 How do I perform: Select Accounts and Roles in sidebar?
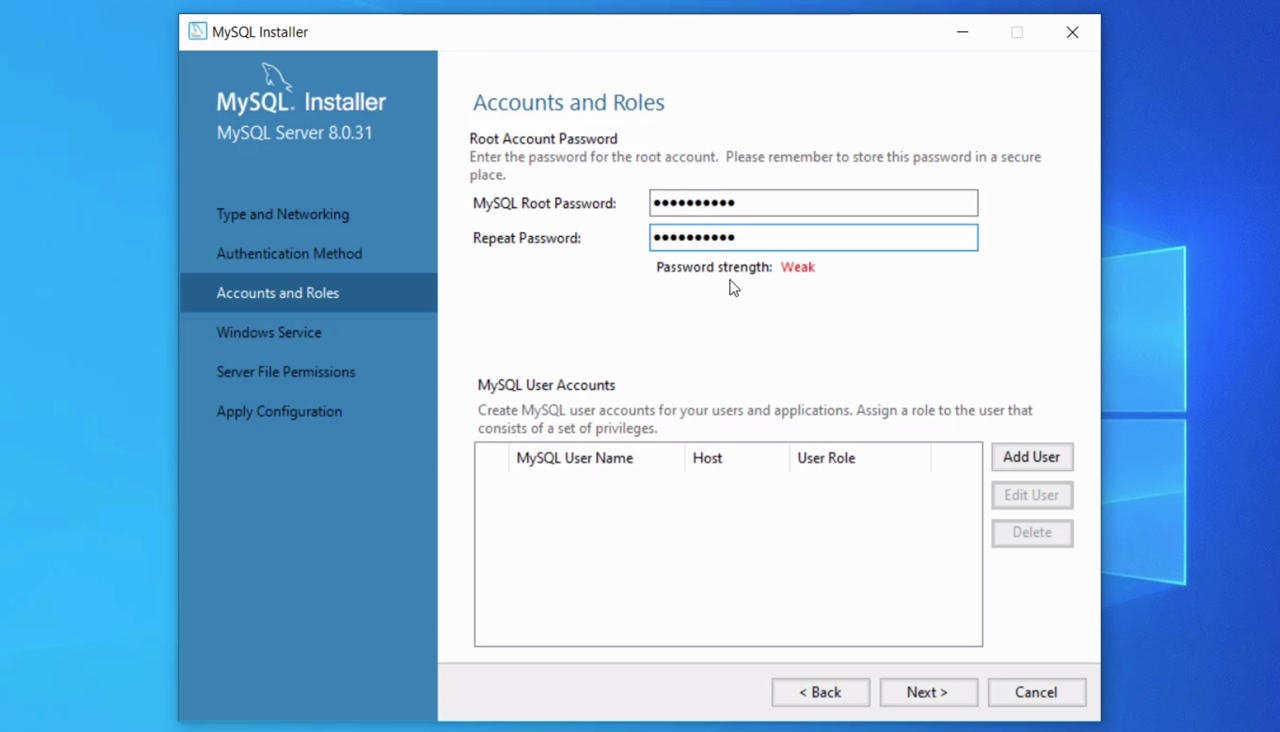[x=278, y=293]
